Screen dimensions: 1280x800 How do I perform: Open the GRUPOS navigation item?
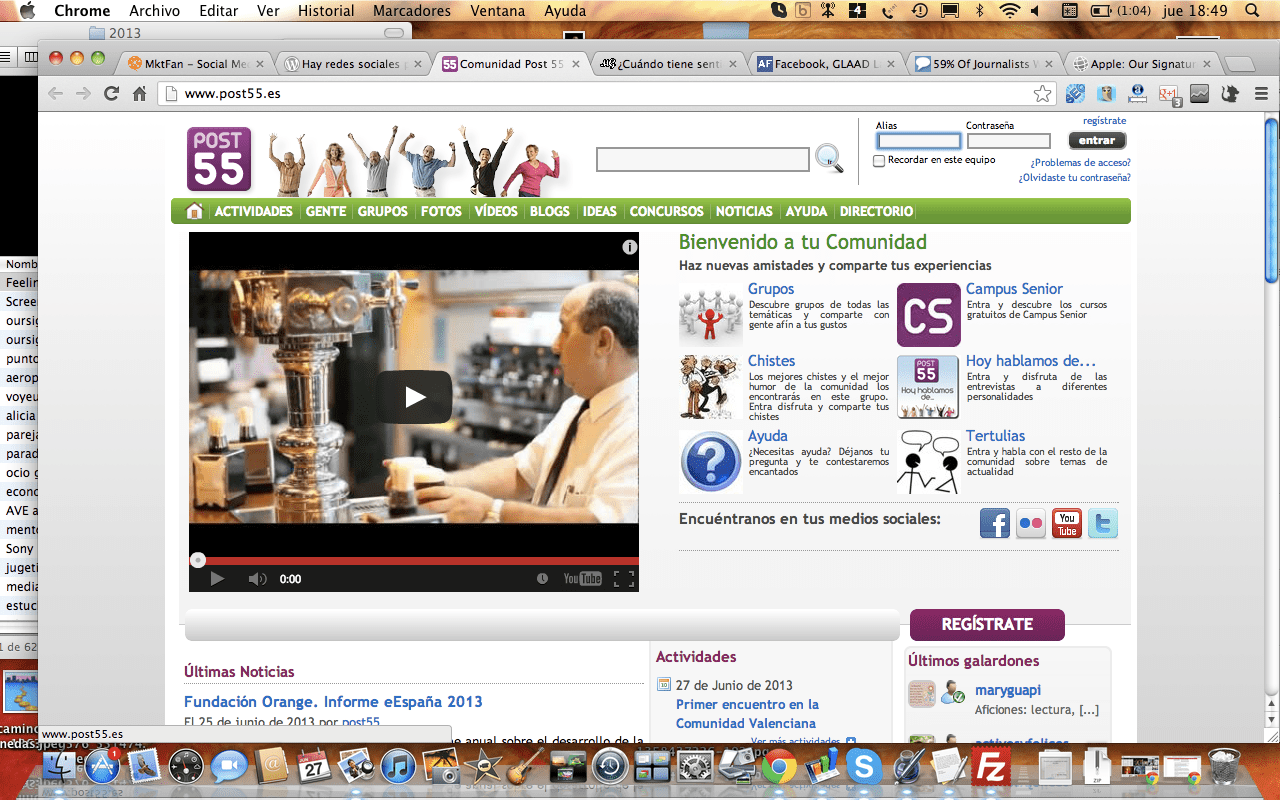click(383, 211)
